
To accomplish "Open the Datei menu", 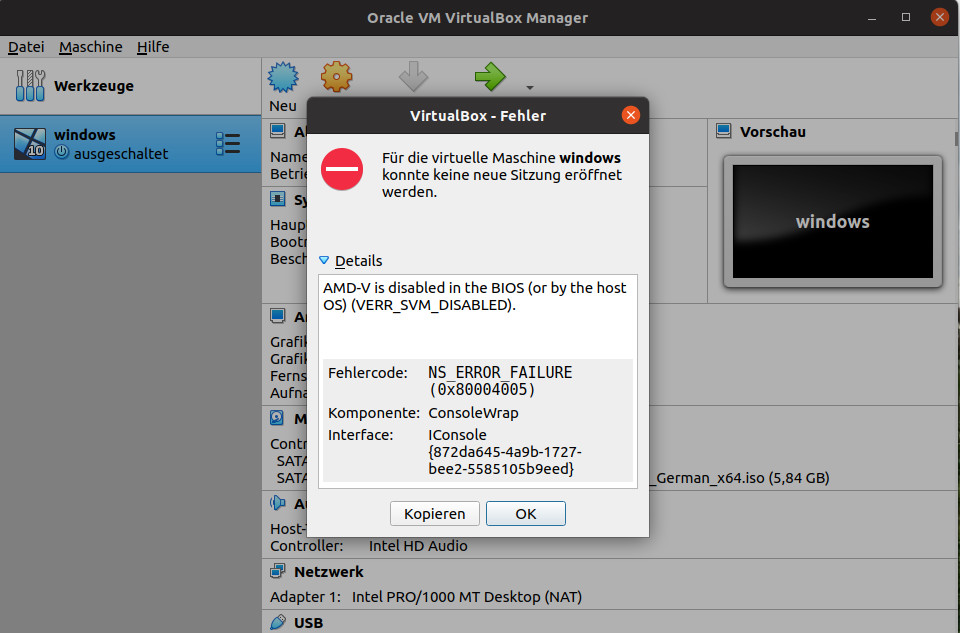I will coord(26,47).
